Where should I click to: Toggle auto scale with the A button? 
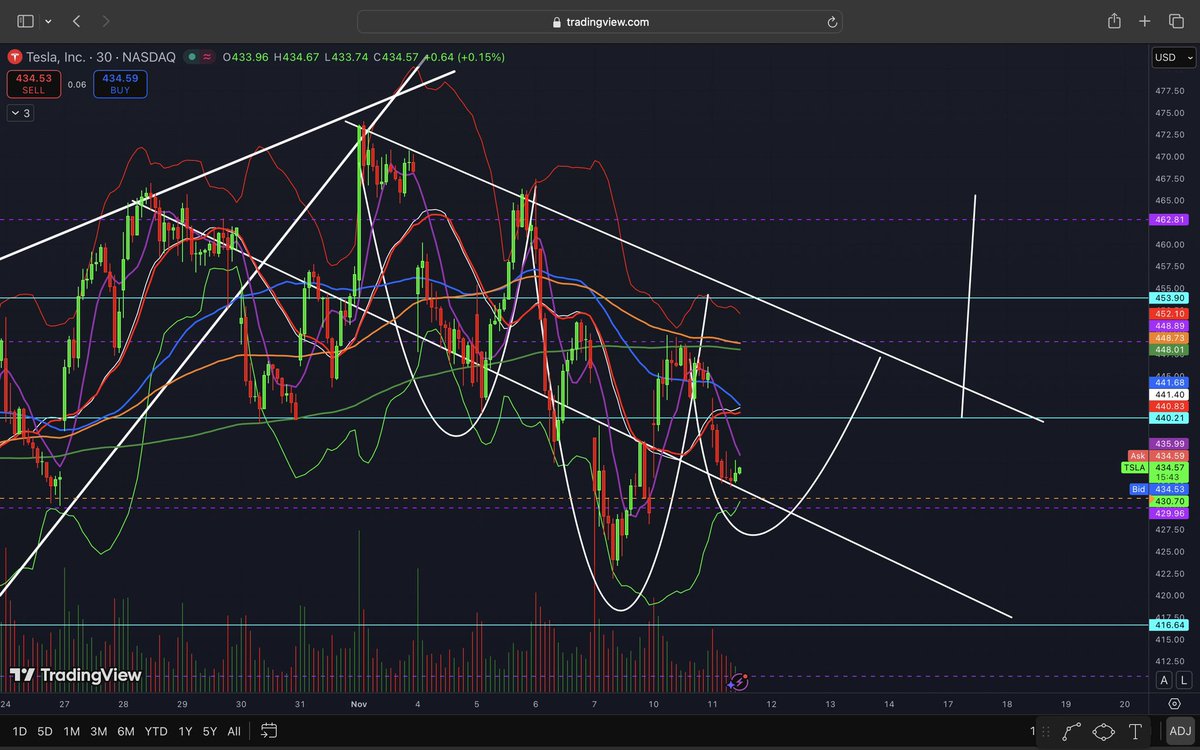[x=1164, y=680]
